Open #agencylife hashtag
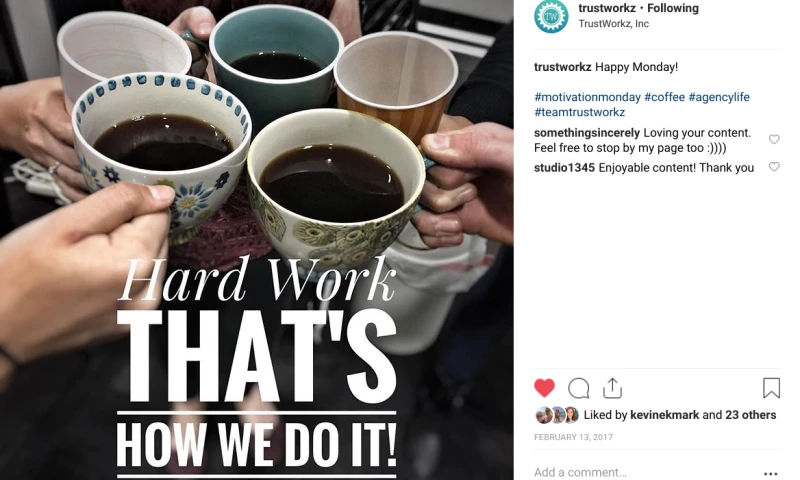The height and width of the screenshot is (480, 800). [x=719, y=97]
